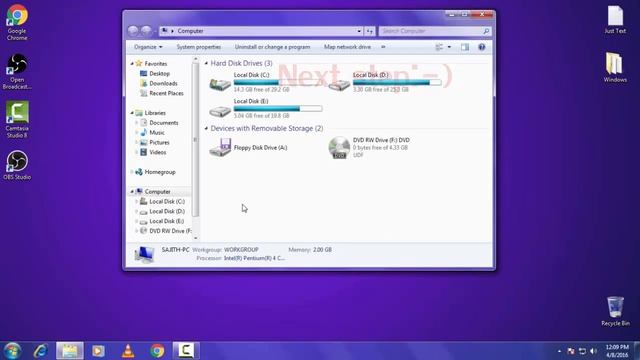Select the Just Text file on desktop

615,20
